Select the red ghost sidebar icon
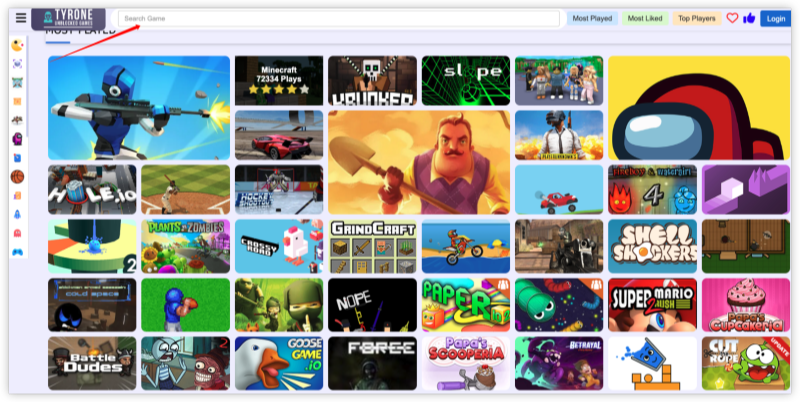Screen dimensions: 800x403 17,233
